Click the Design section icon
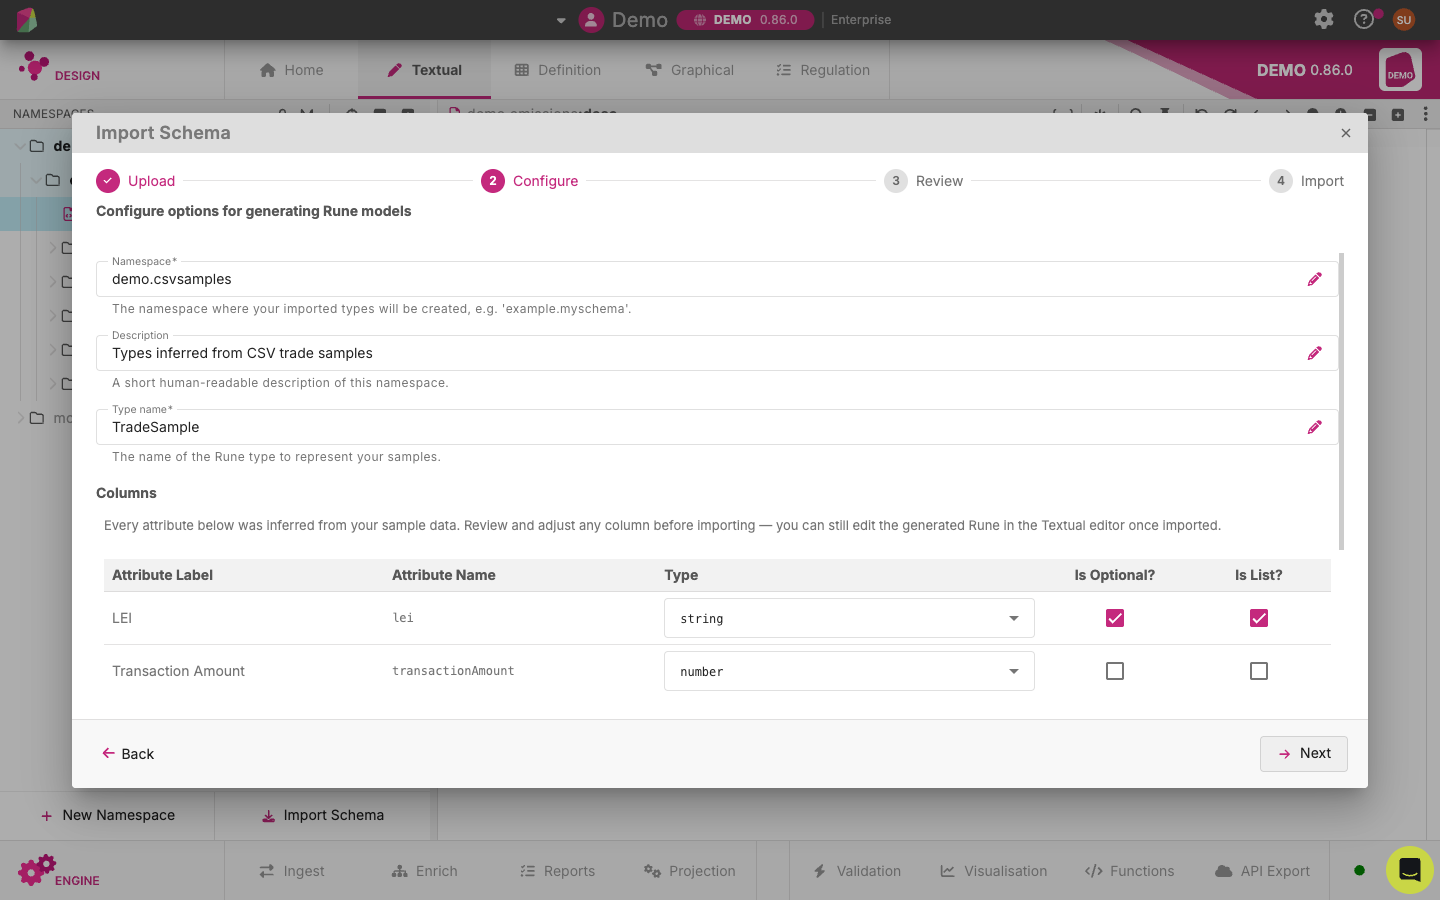 34,66
